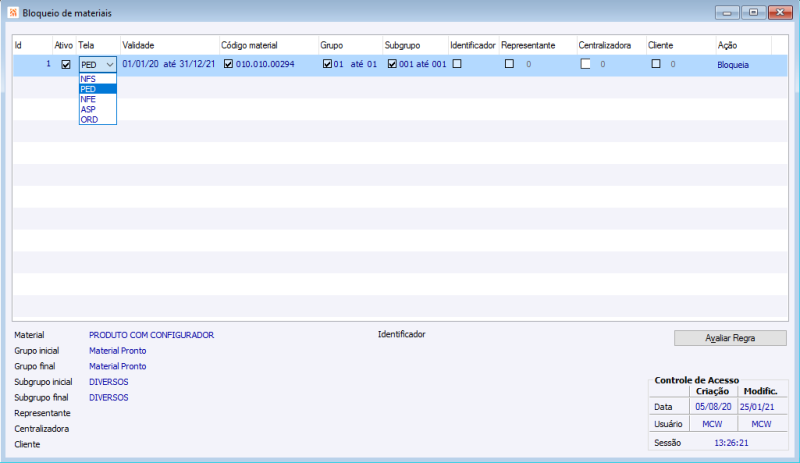
Task: Choose ASP in the Tela list
Action: (98, 110)
